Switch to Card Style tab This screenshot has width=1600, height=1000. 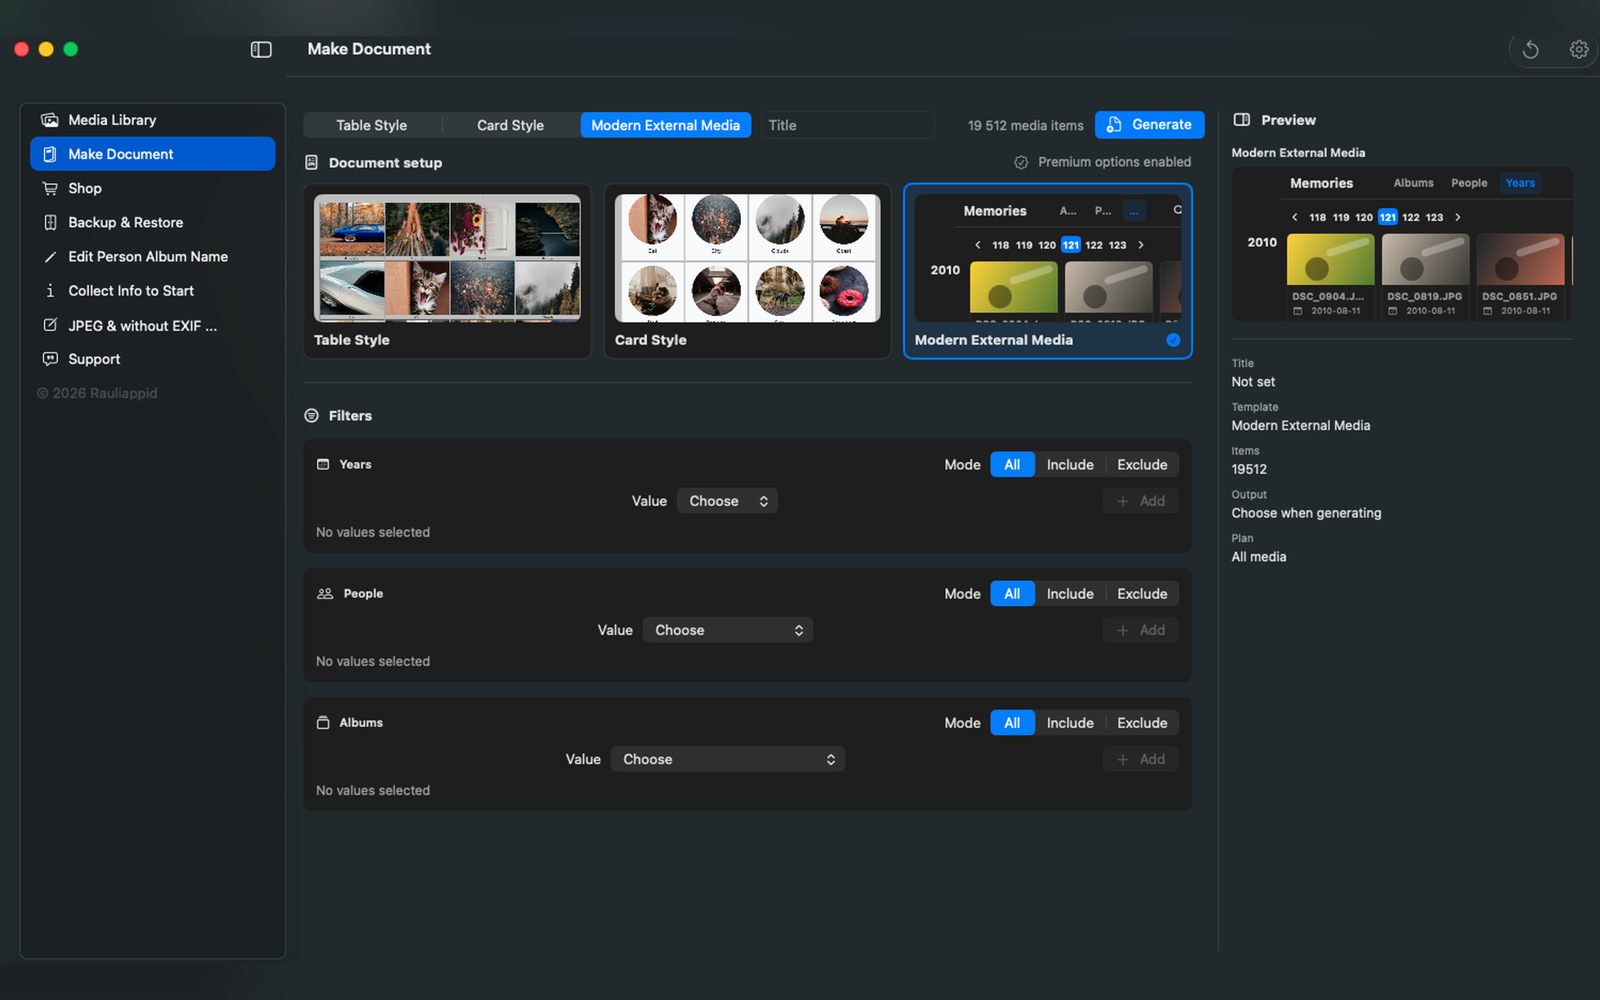510,125
